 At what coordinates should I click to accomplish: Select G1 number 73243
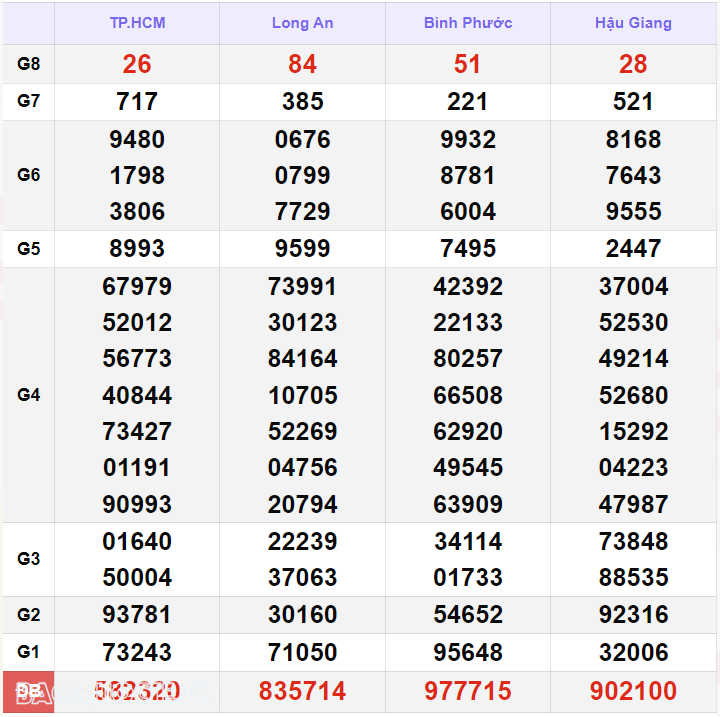point(137,652)
